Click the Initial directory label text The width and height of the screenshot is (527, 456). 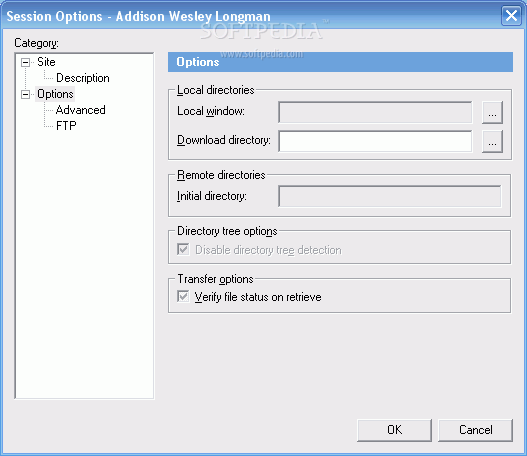pyautogui.click(x=212, y=196)
